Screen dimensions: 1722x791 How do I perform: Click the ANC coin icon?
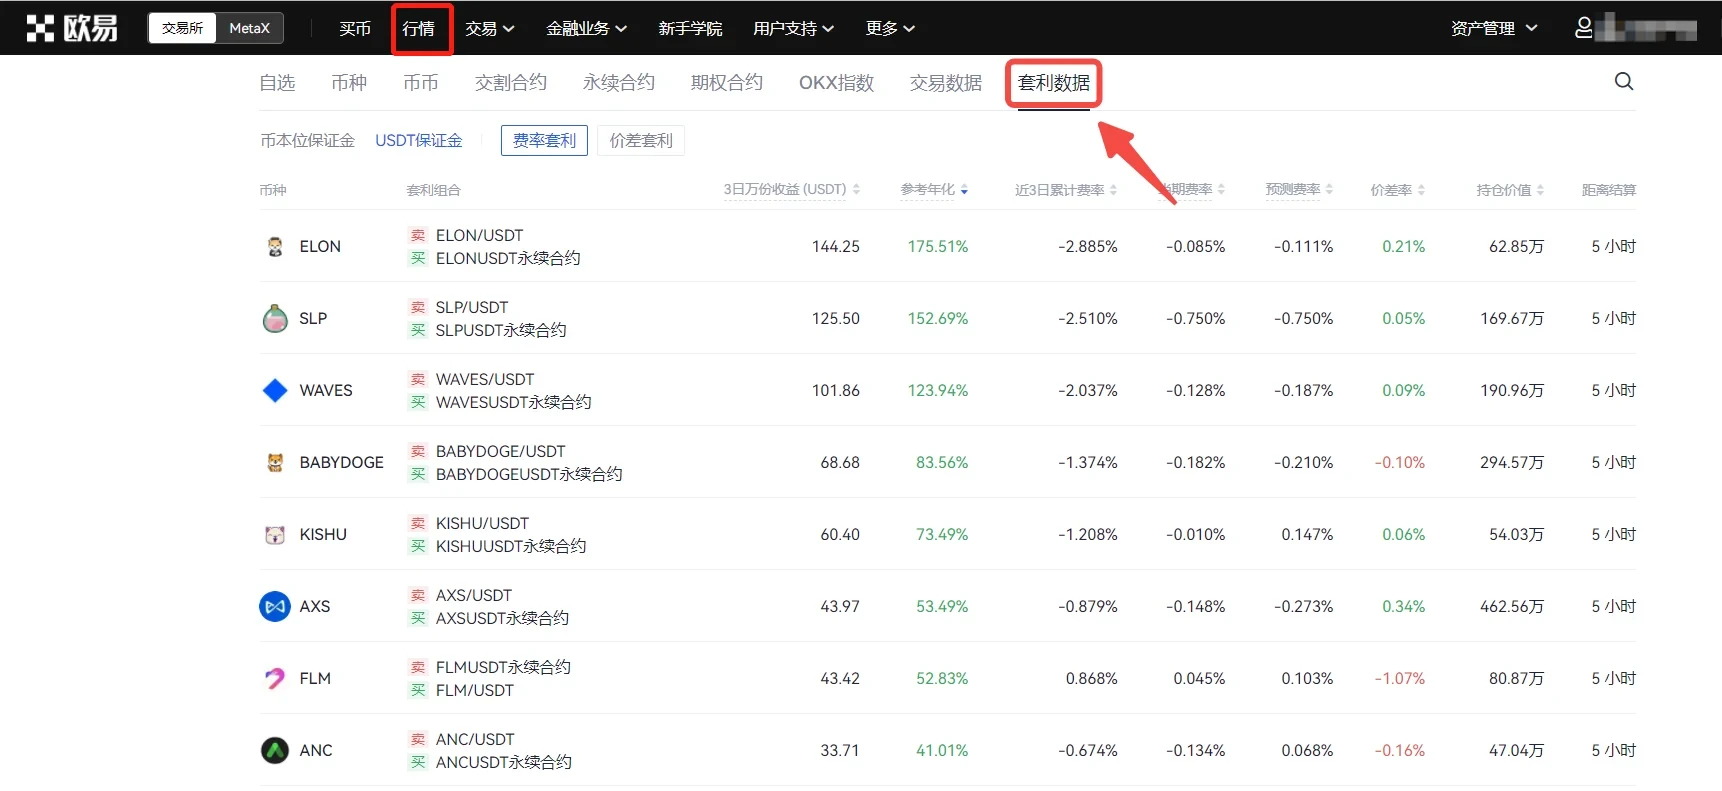click(x=275, y=751)
